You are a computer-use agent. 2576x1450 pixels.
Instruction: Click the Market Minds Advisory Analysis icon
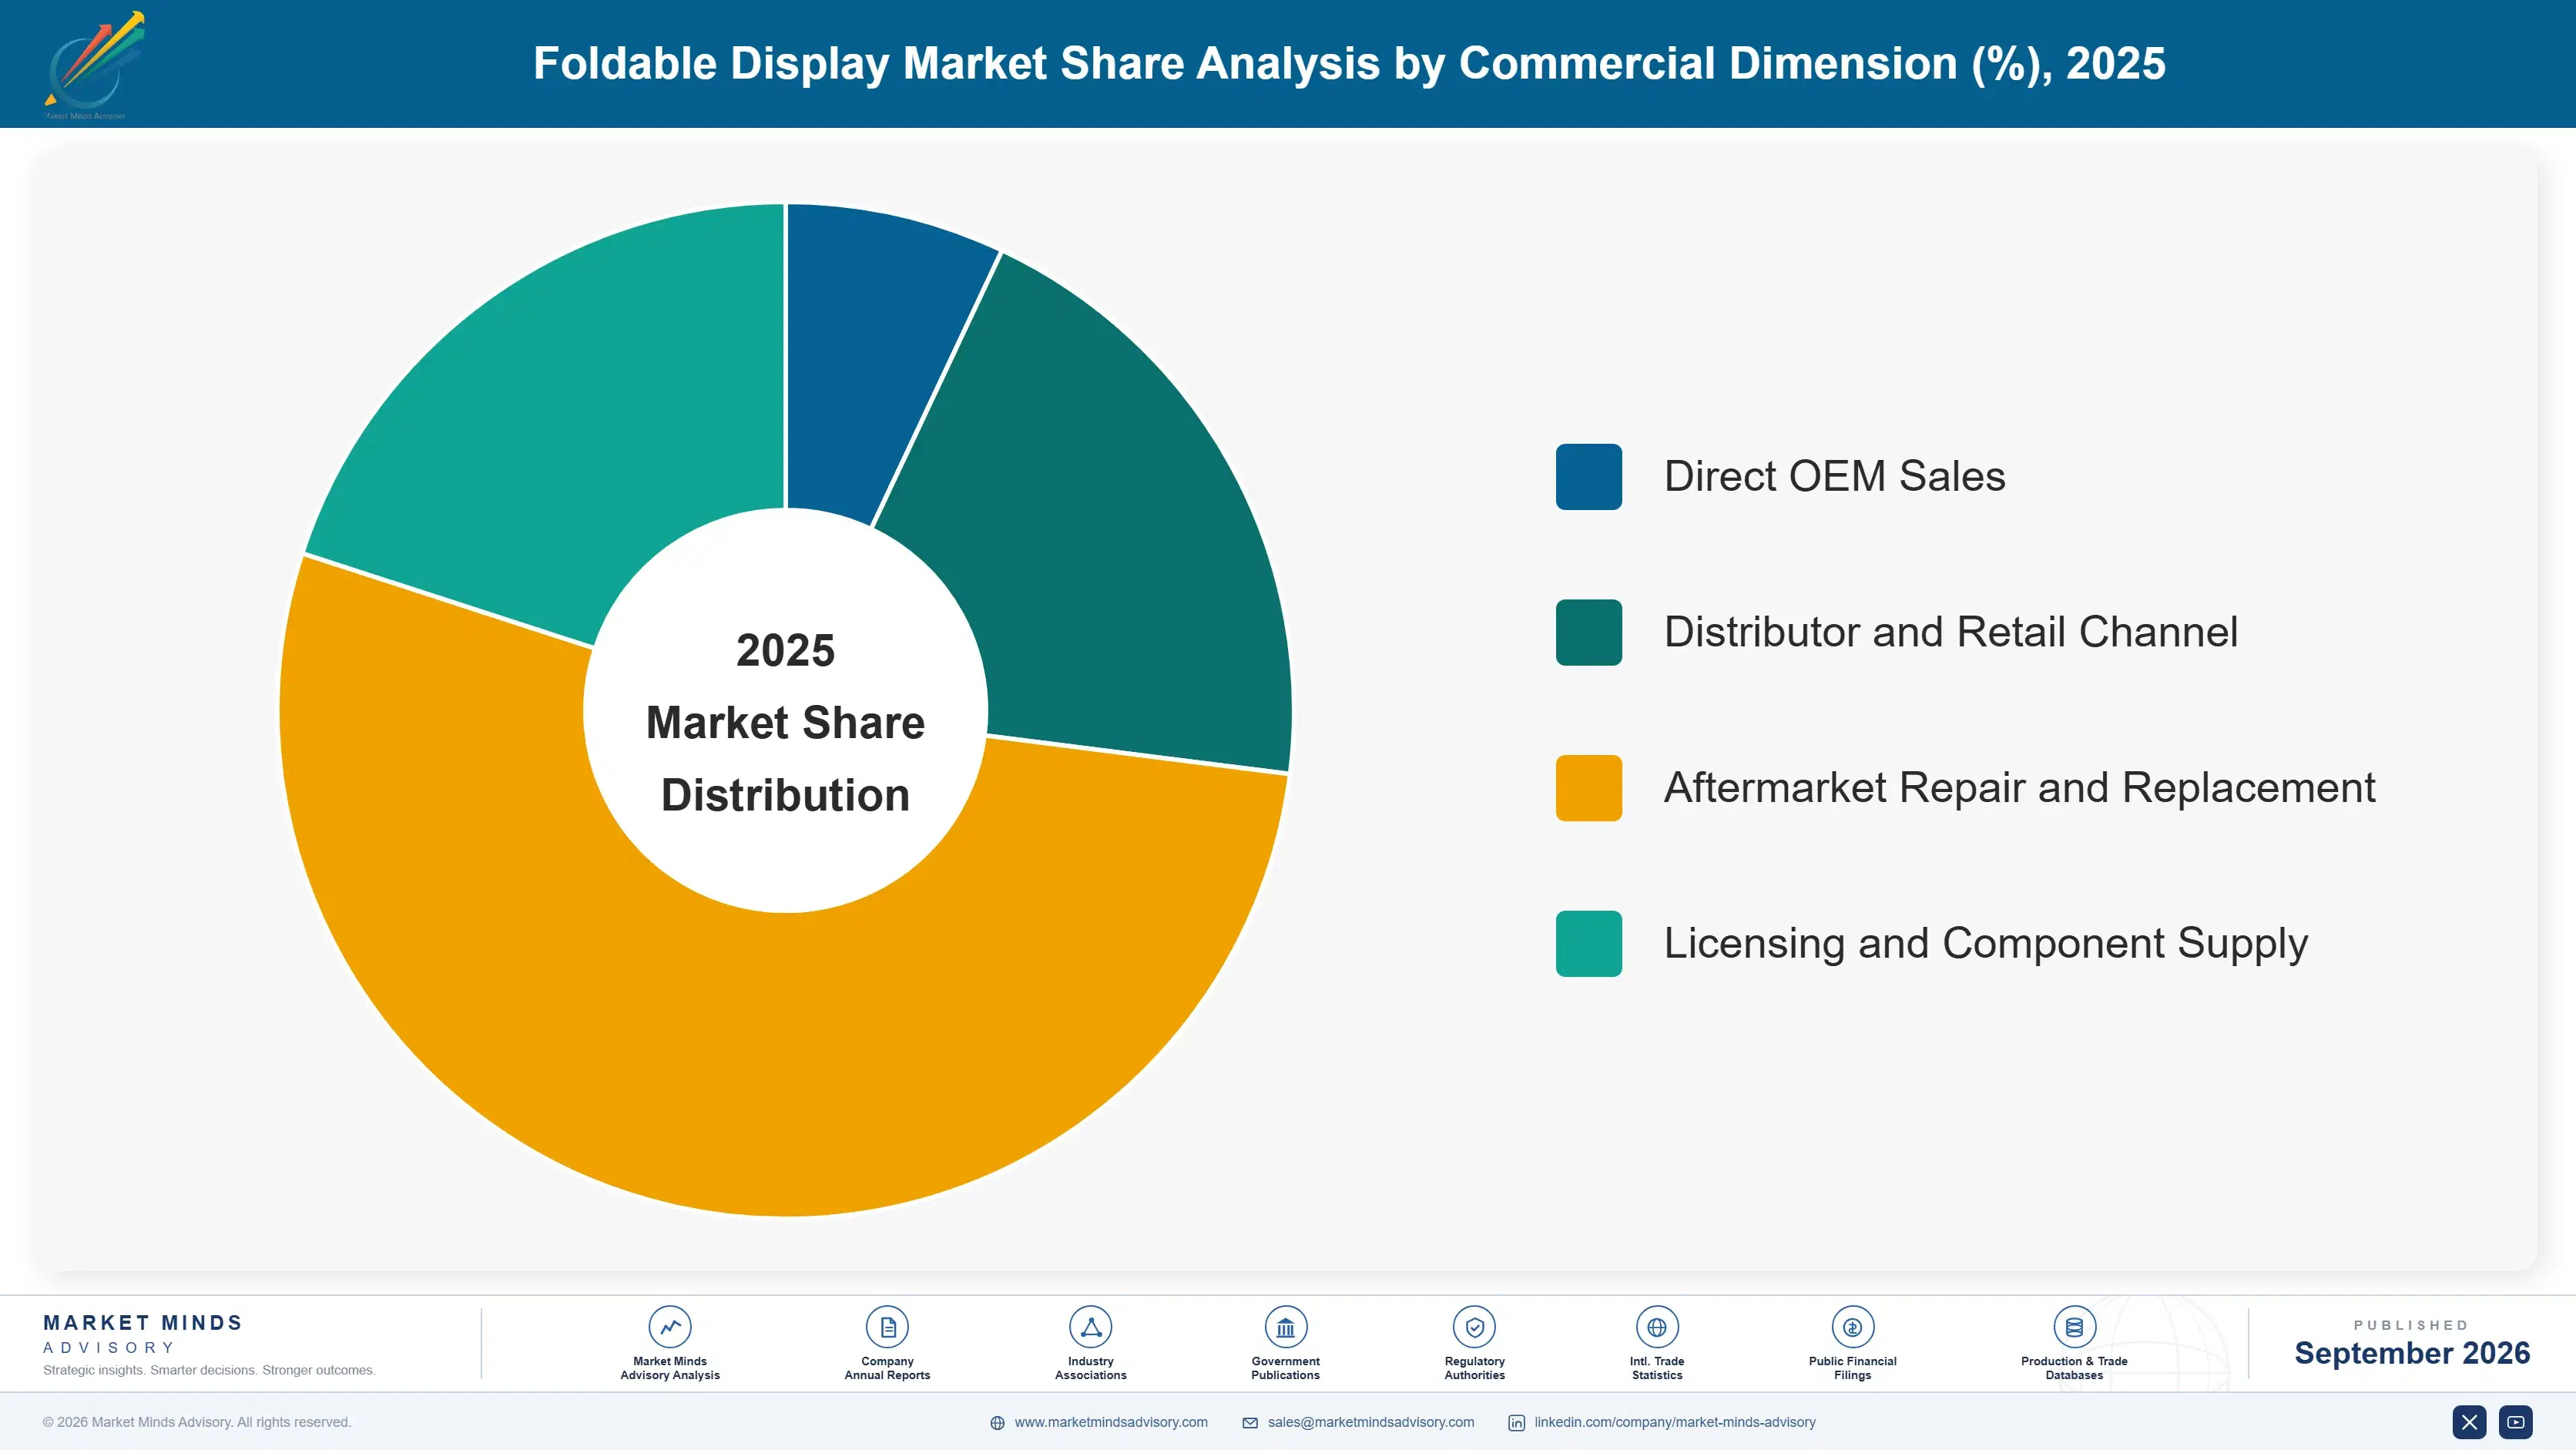pos(670,1327)
